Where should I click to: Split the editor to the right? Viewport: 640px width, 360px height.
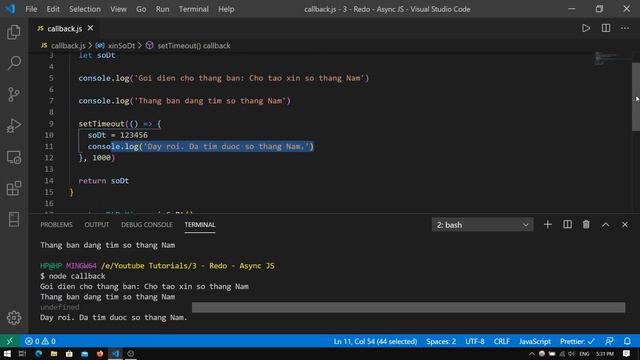click(x=606, y=28)
